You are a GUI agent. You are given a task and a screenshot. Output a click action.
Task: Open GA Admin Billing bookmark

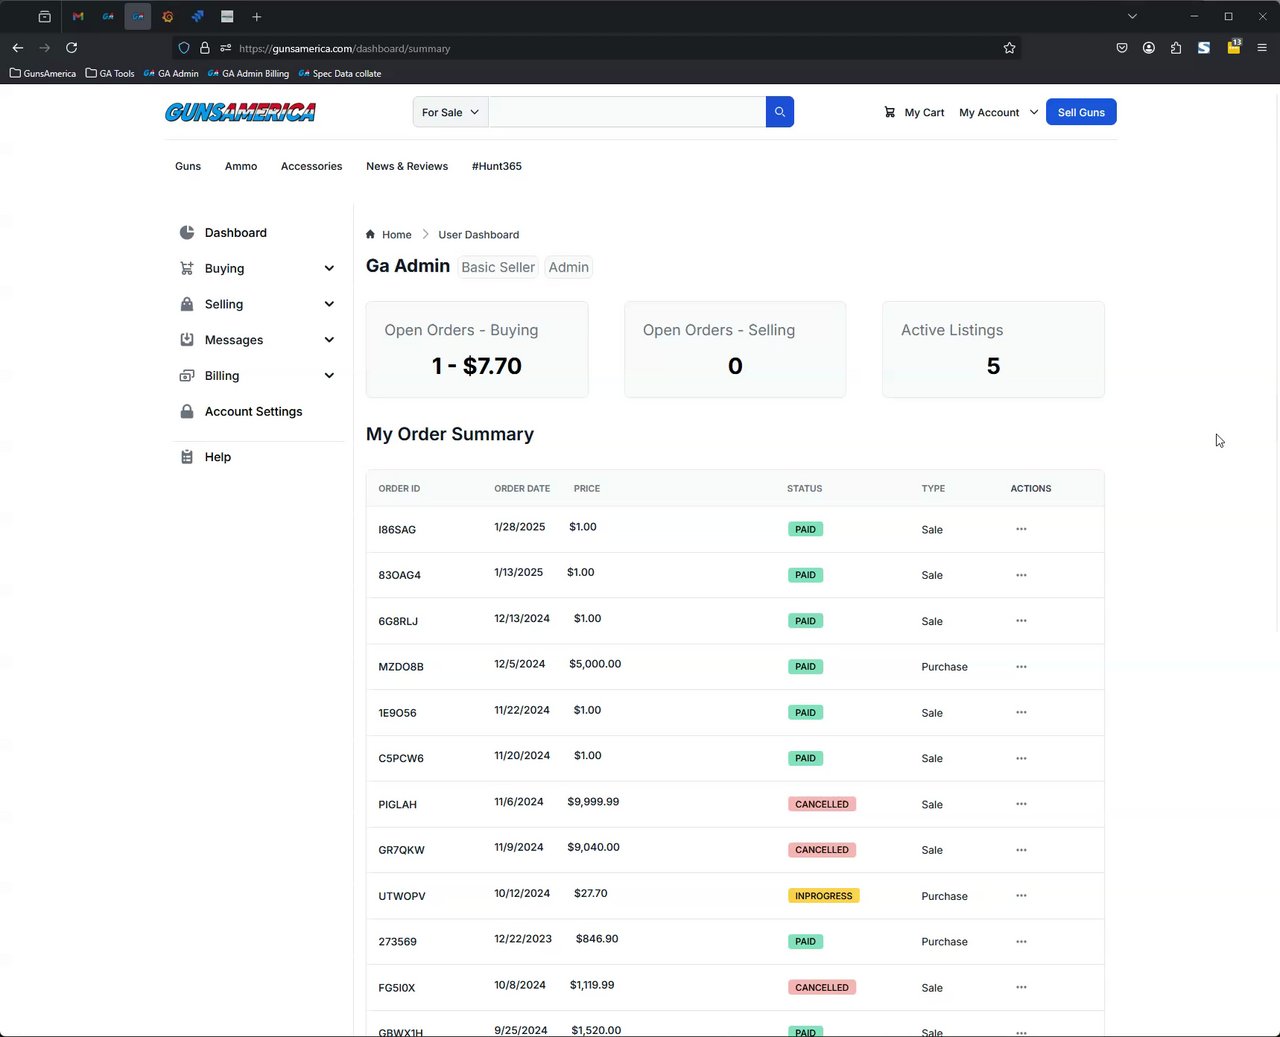[x=248, y=73]
